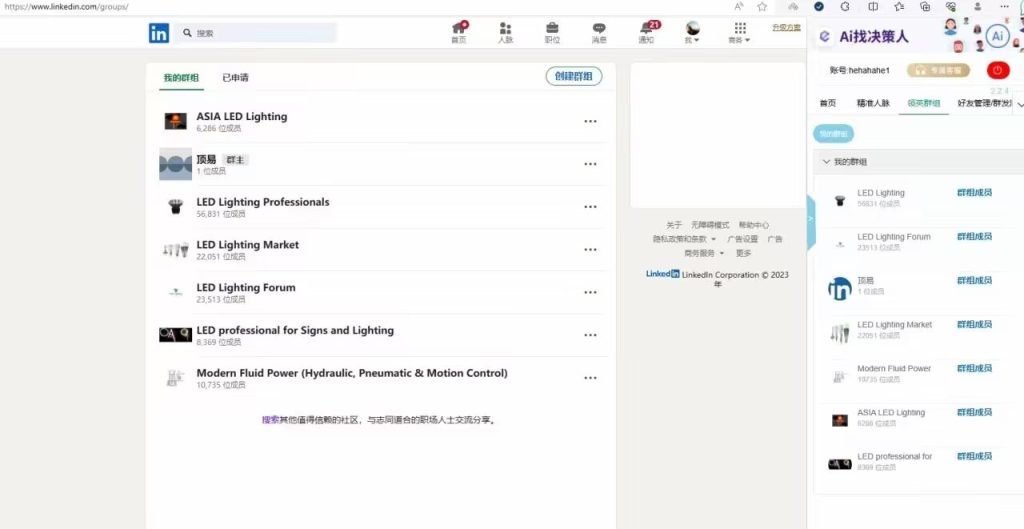Expand more tabs chevron in side panel
1024x529 pixels.
(x=1019, y=104)
